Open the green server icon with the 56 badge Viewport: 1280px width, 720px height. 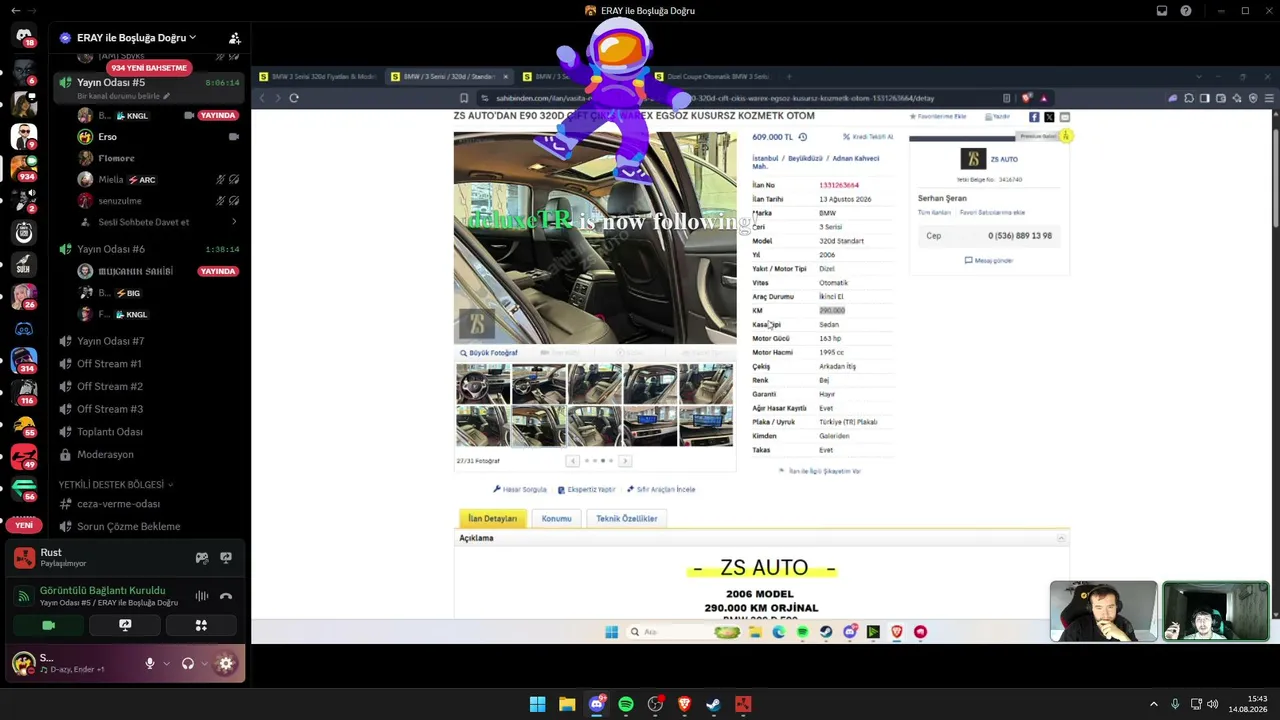(24, 489)
